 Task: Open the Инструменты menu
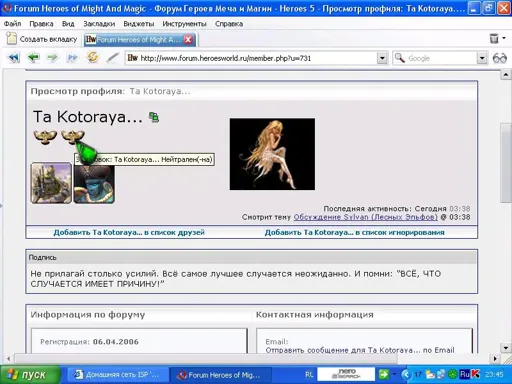[184, 24]
